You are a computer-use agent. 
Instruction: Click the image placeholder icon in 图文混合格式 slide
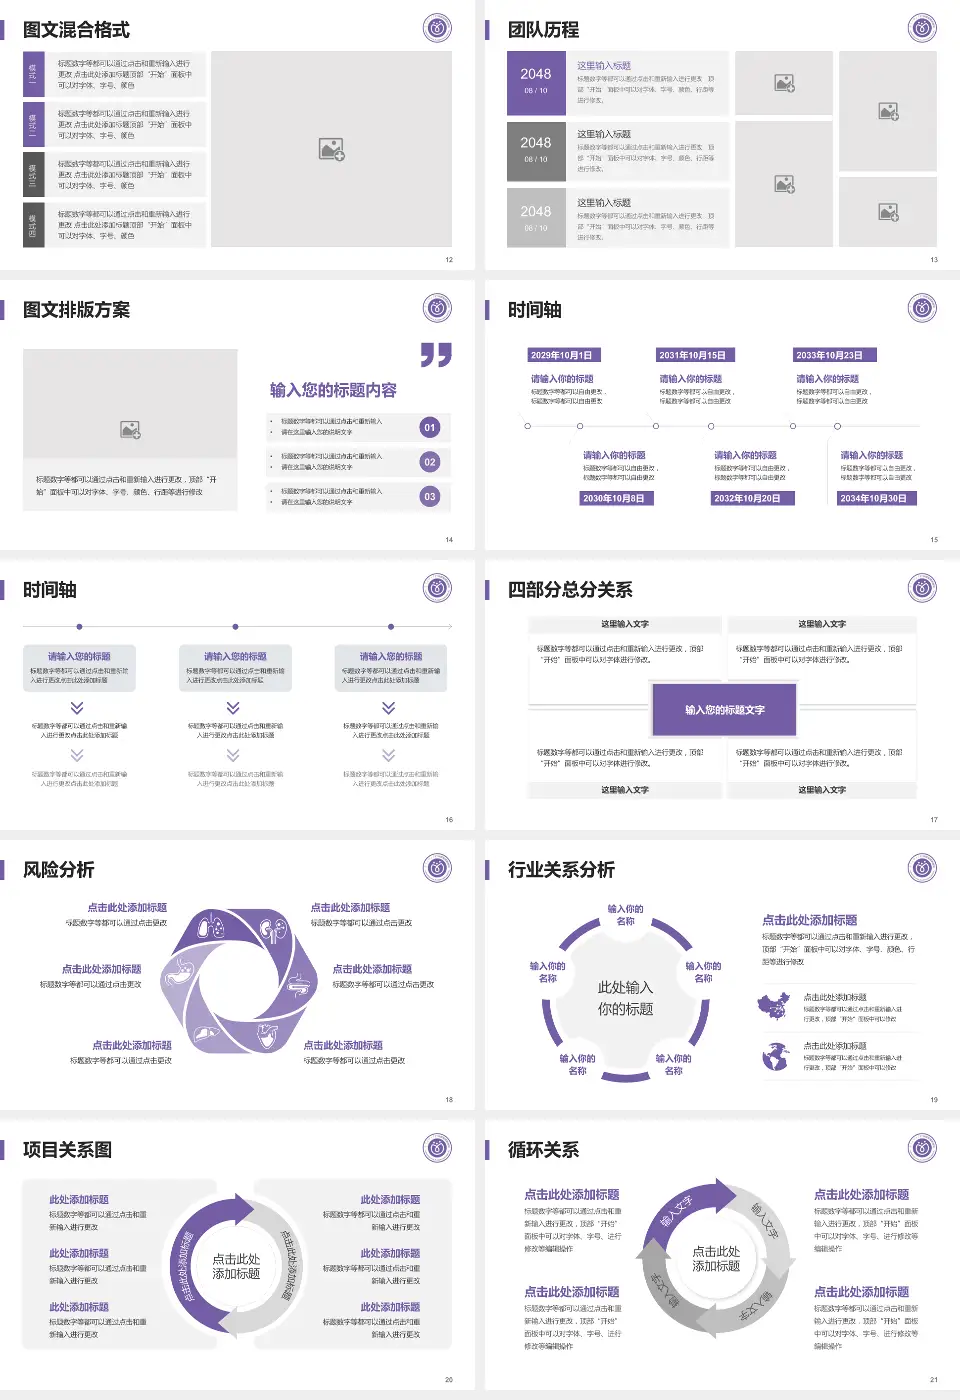(x=331, y=150)
